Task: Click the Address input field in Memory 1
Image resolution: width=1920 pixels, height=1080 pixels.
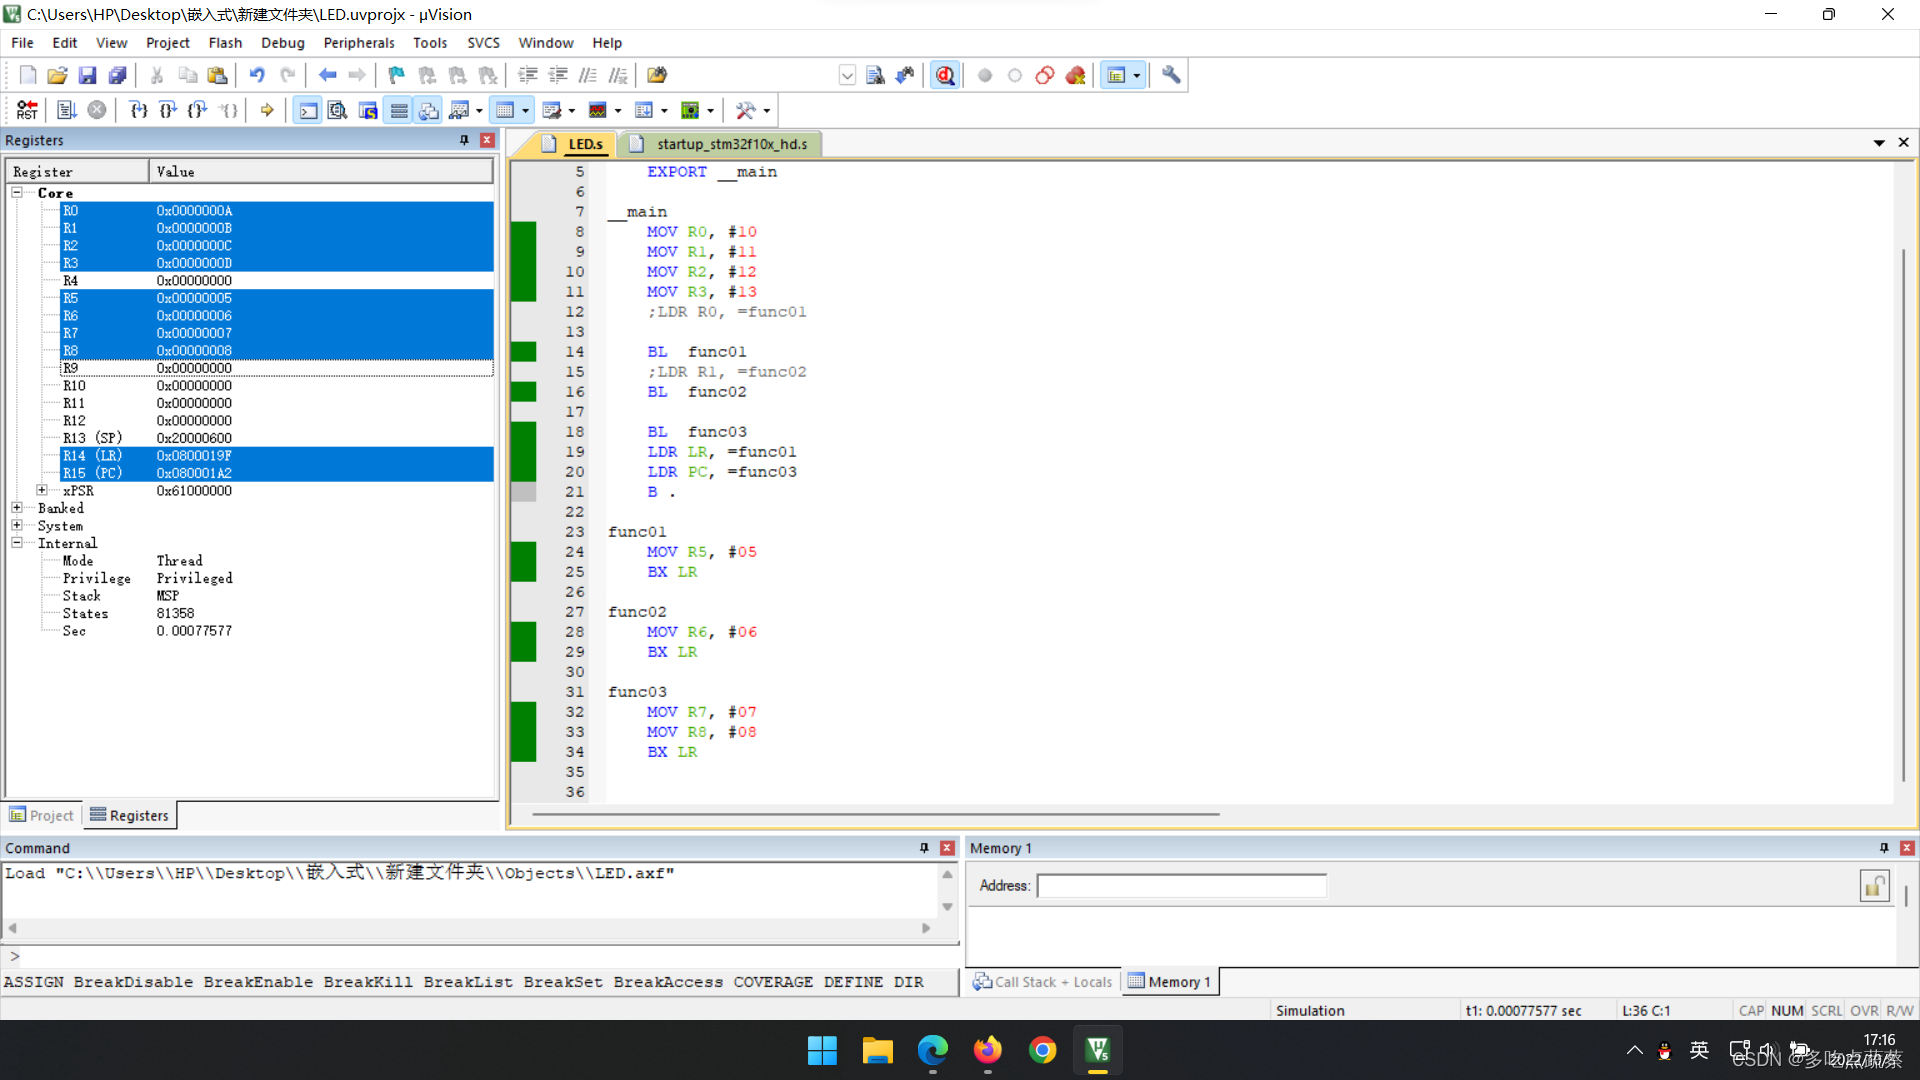Action: click(x=1180, y=885)
